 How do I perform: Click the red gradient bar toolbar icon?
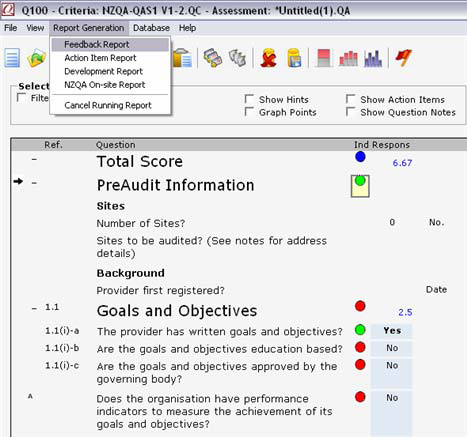click(x=324, y=58)
